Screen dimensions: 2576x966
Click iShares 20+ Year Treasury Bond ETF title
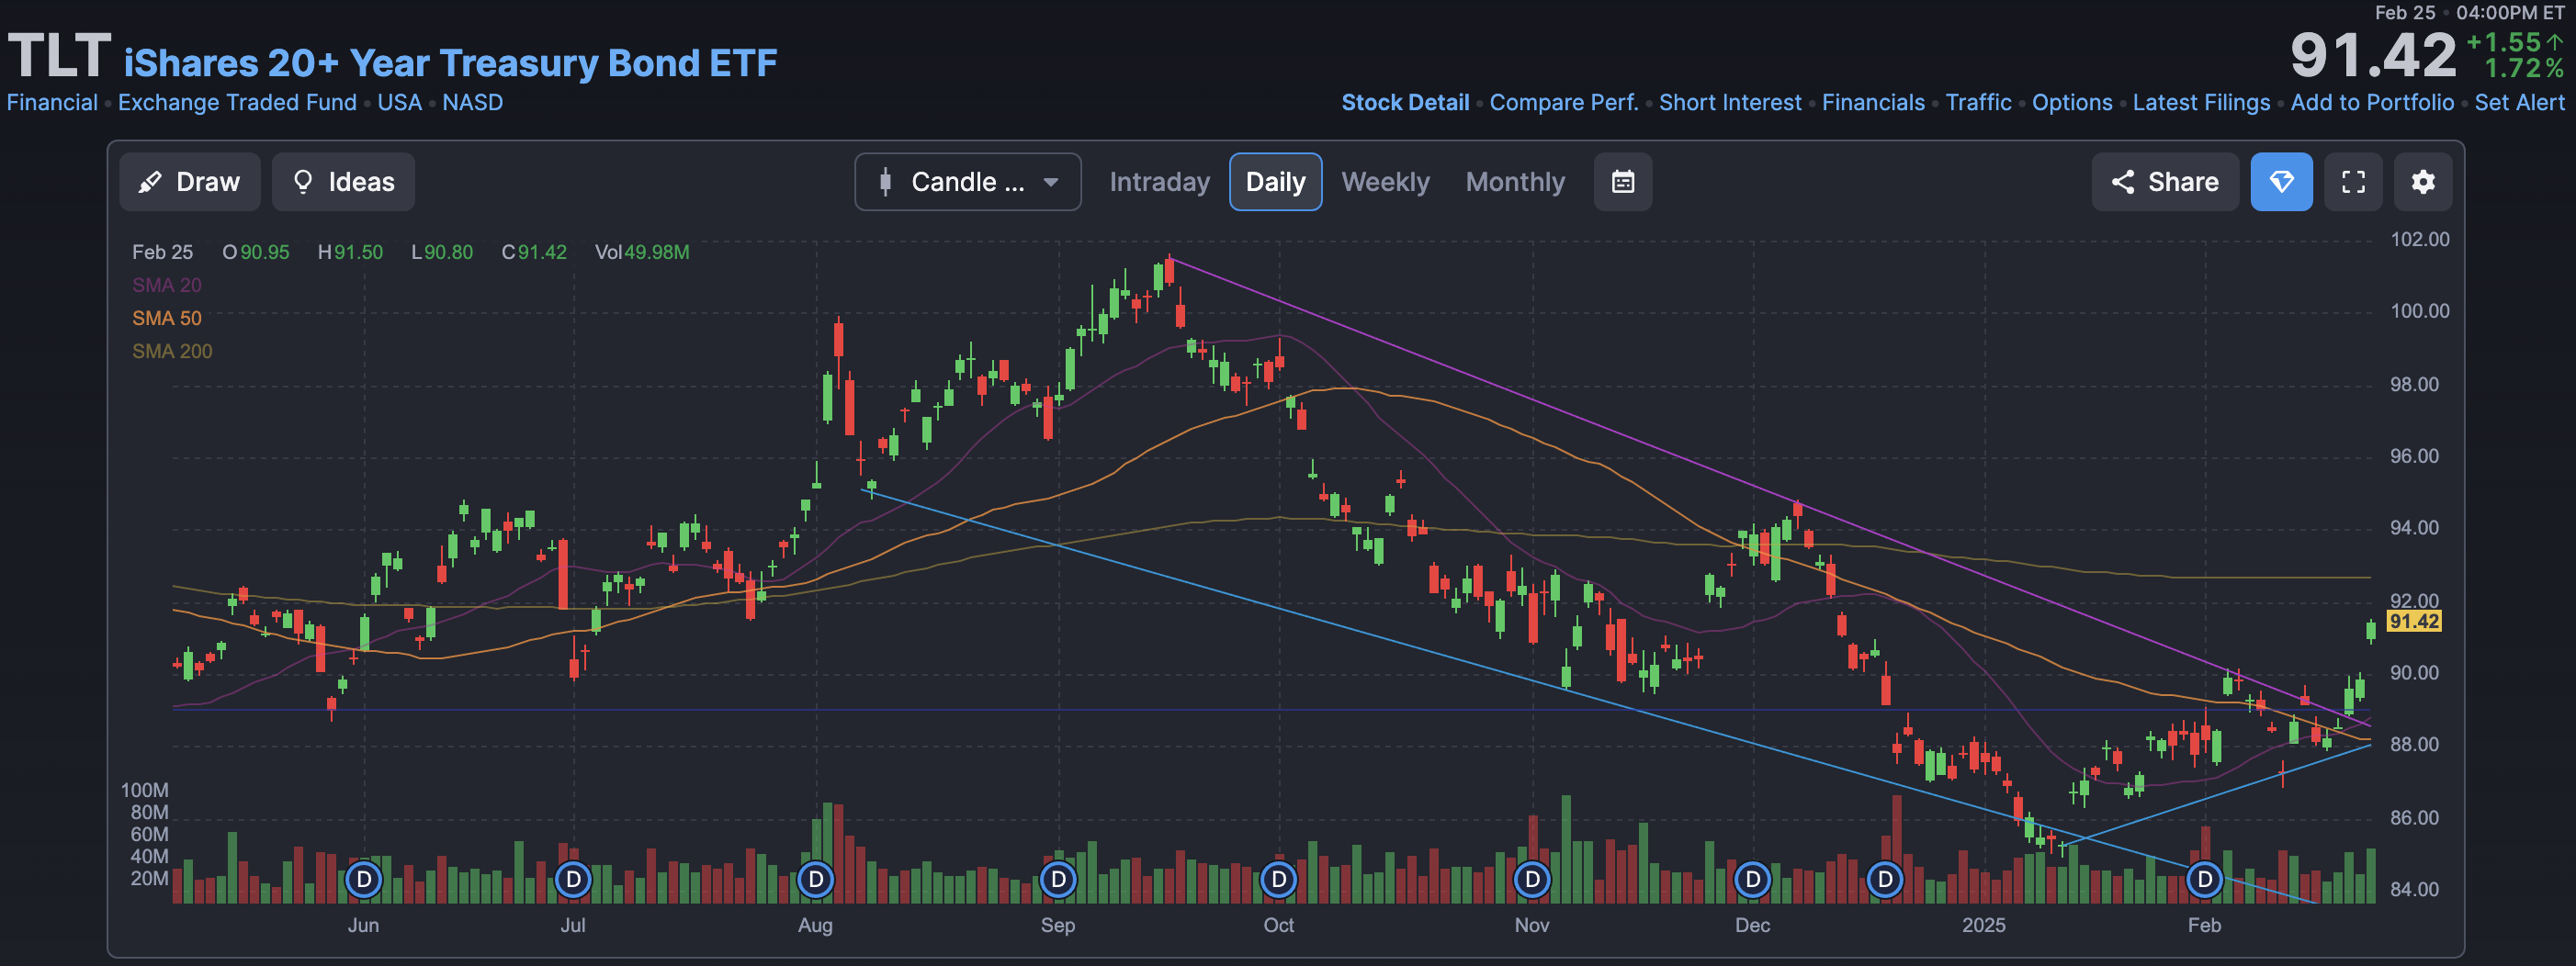450,63
